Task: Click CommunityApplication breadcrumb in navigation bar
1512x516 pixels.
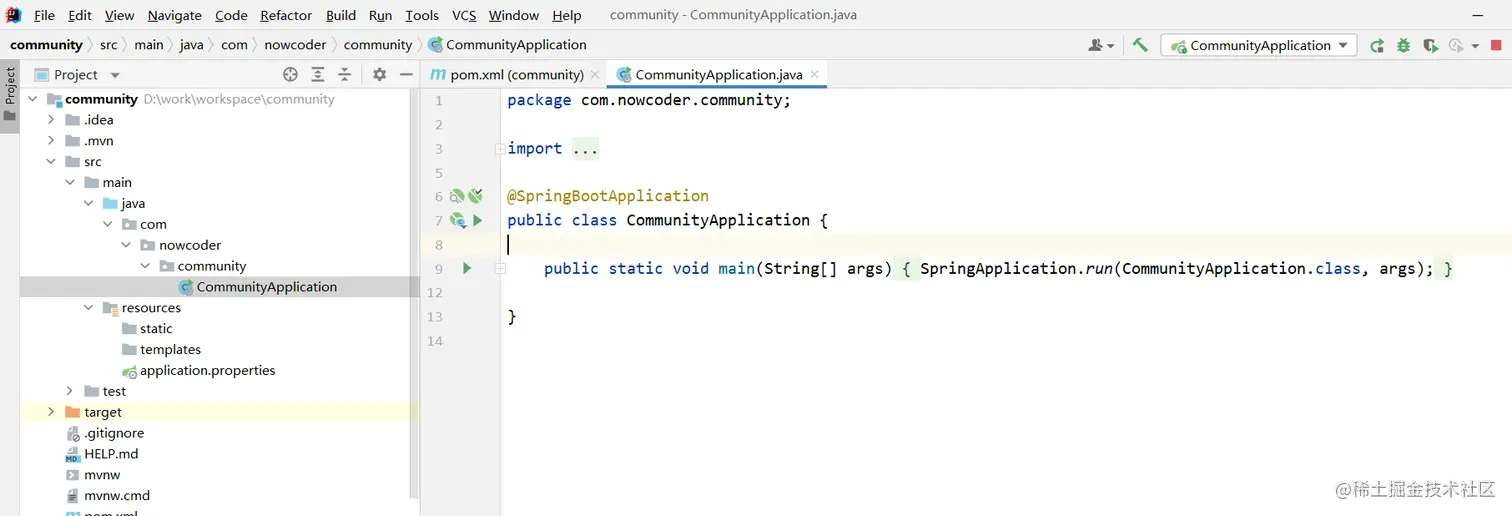Action: [x=507, y=45]
